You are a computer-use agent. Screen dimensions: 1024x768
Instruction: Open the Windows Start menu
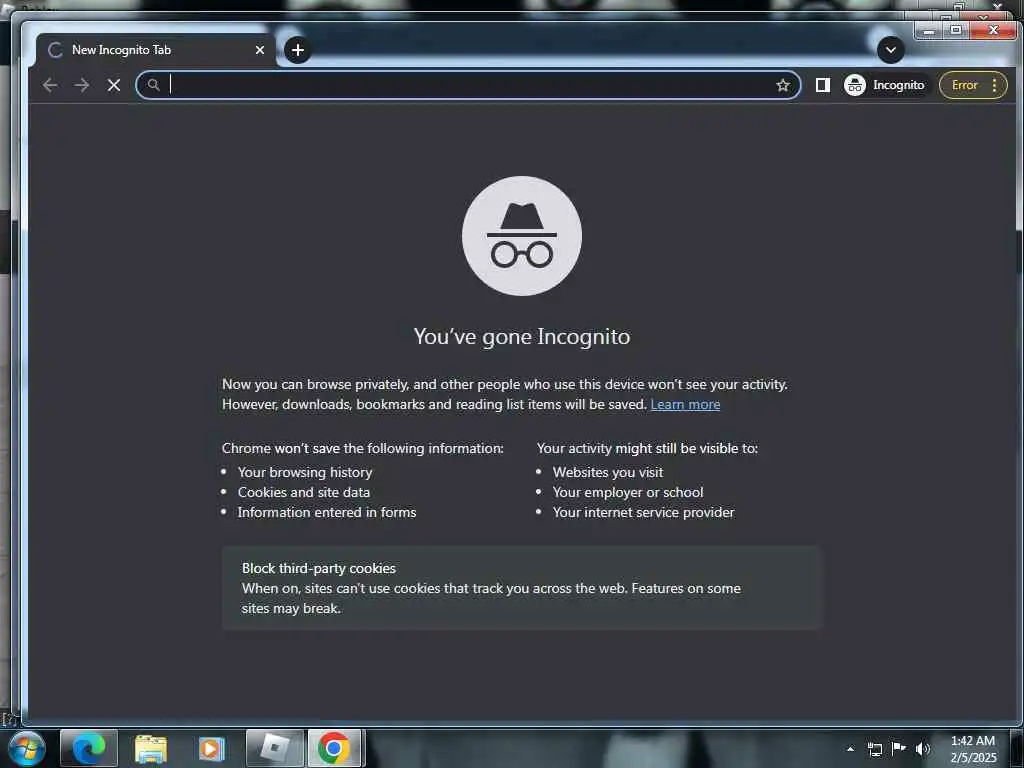25,748
